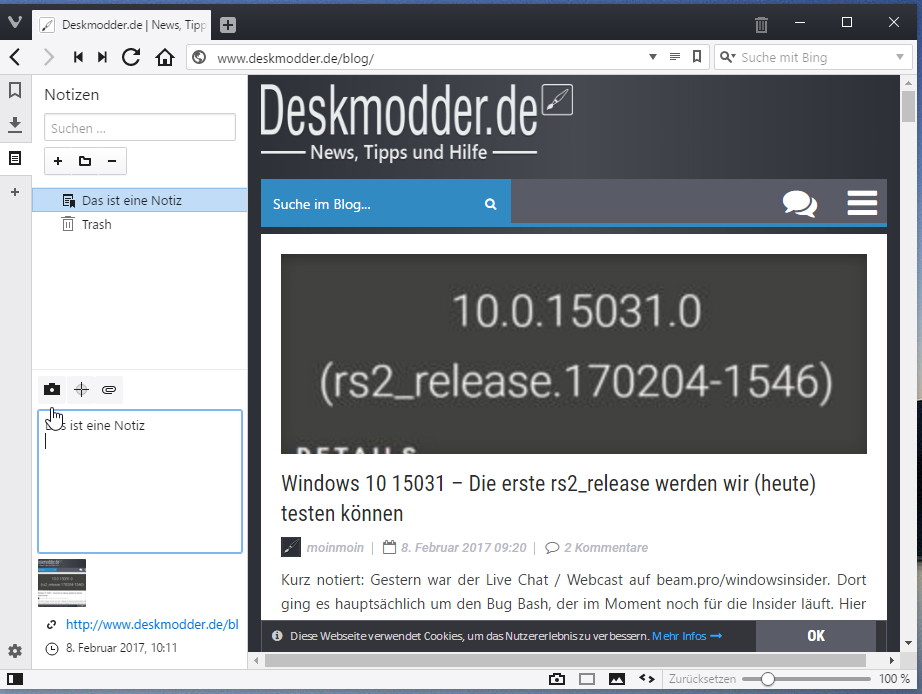Image resolution: width=922 pixels, height=694 pixels.
Task: Open the closed tabs trash
Action: pyautogui.click(x=761, y=25)
